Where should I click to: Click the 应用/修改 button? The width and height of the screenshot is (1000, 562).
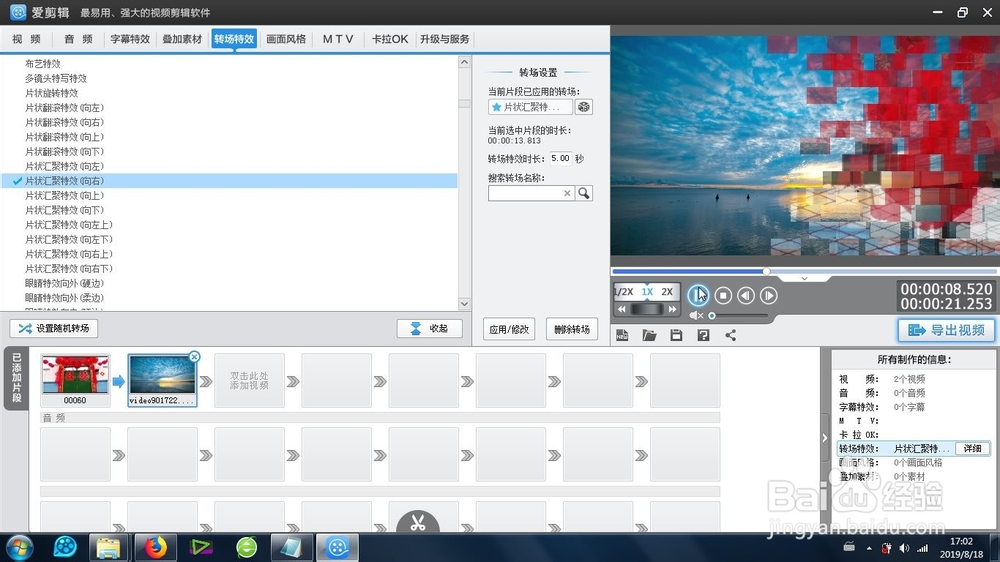pyautogui.click(x=509, y=329)
